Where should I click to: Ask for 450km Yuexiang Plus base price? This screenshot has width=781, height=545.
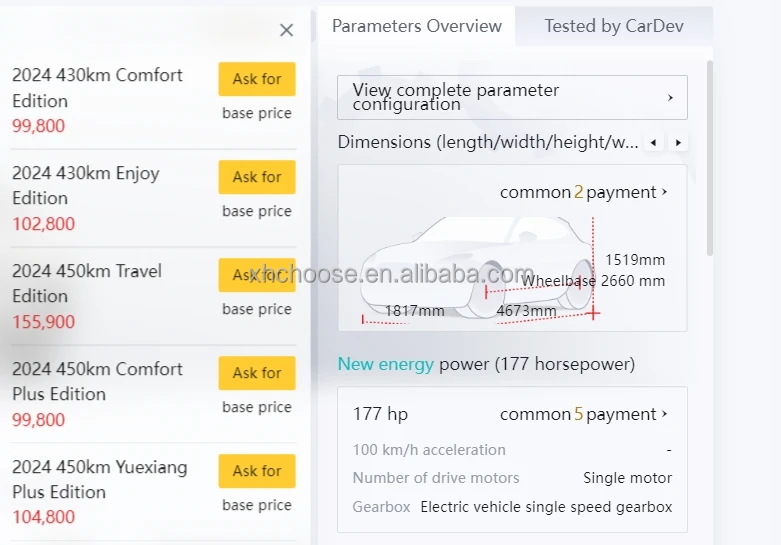pos(257,471)
